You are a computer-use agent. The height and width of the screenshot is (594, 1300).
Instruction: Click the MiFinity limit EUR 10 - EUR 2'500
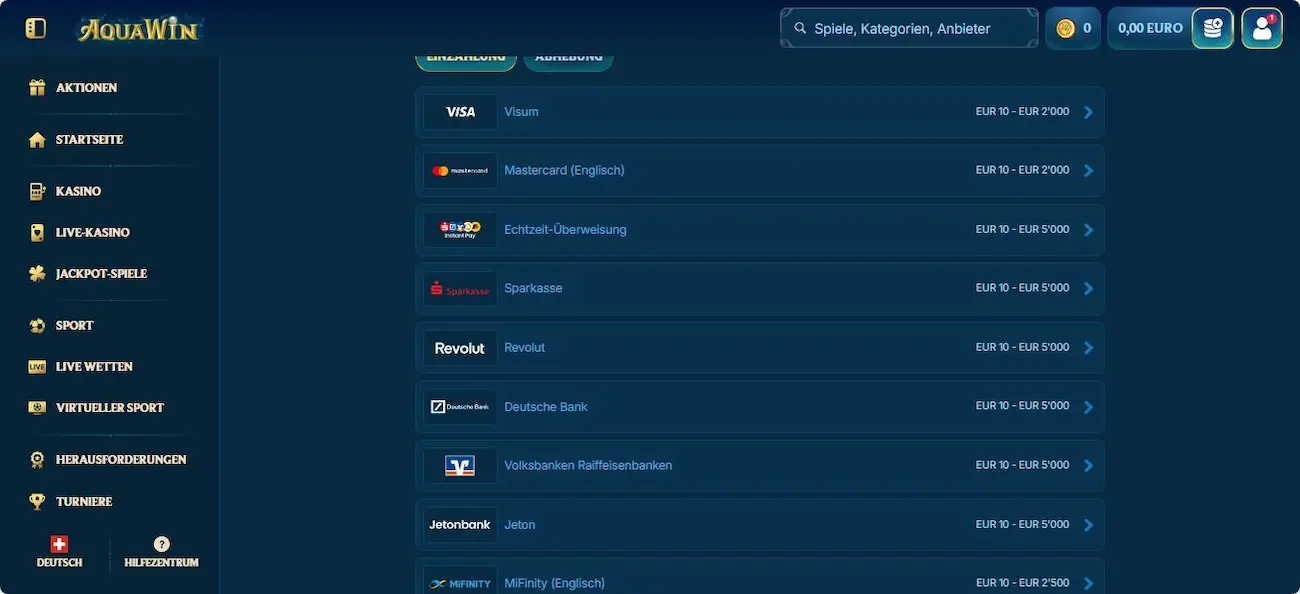click(x=1022, y=583)
